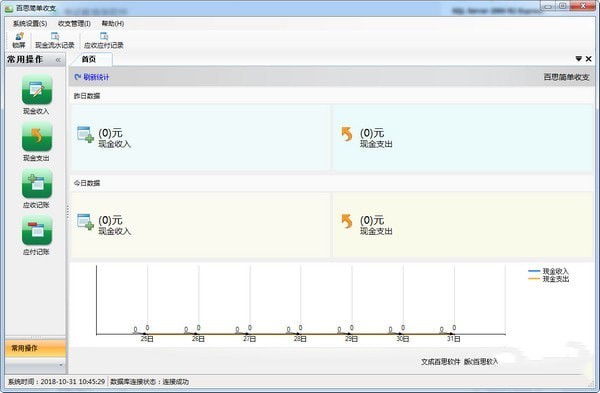The height and width of the screenshot is (393, 600).
Task: Click the 锁屏 lock screen toolbar icon
Action: 19,40
